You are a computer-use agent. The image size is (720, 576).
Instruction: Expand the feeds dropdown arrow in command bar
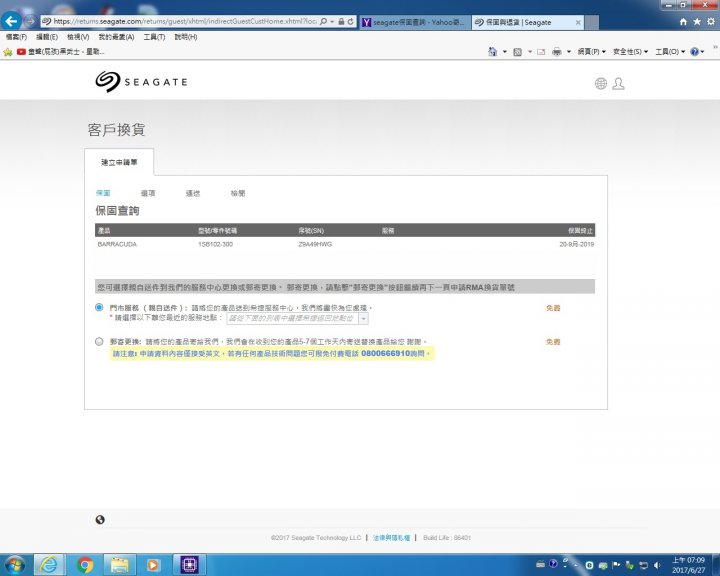click(x=529, y=52)
